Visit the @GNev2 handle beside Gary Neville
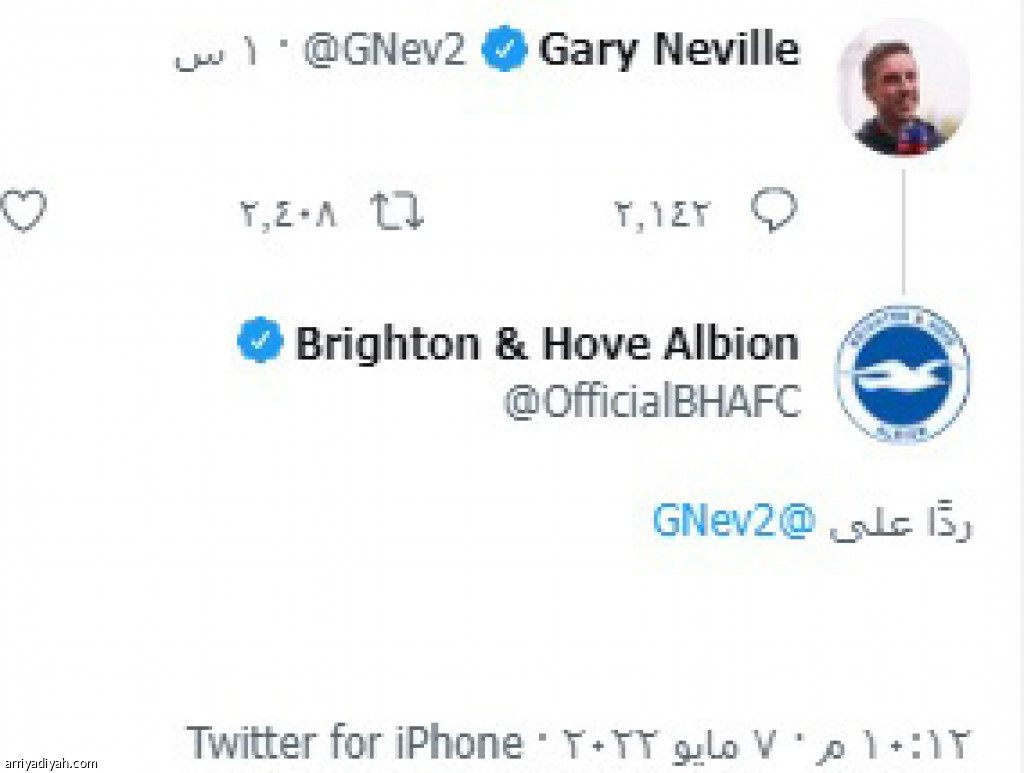Screen dimensions: 1024x773 point(385,50)
